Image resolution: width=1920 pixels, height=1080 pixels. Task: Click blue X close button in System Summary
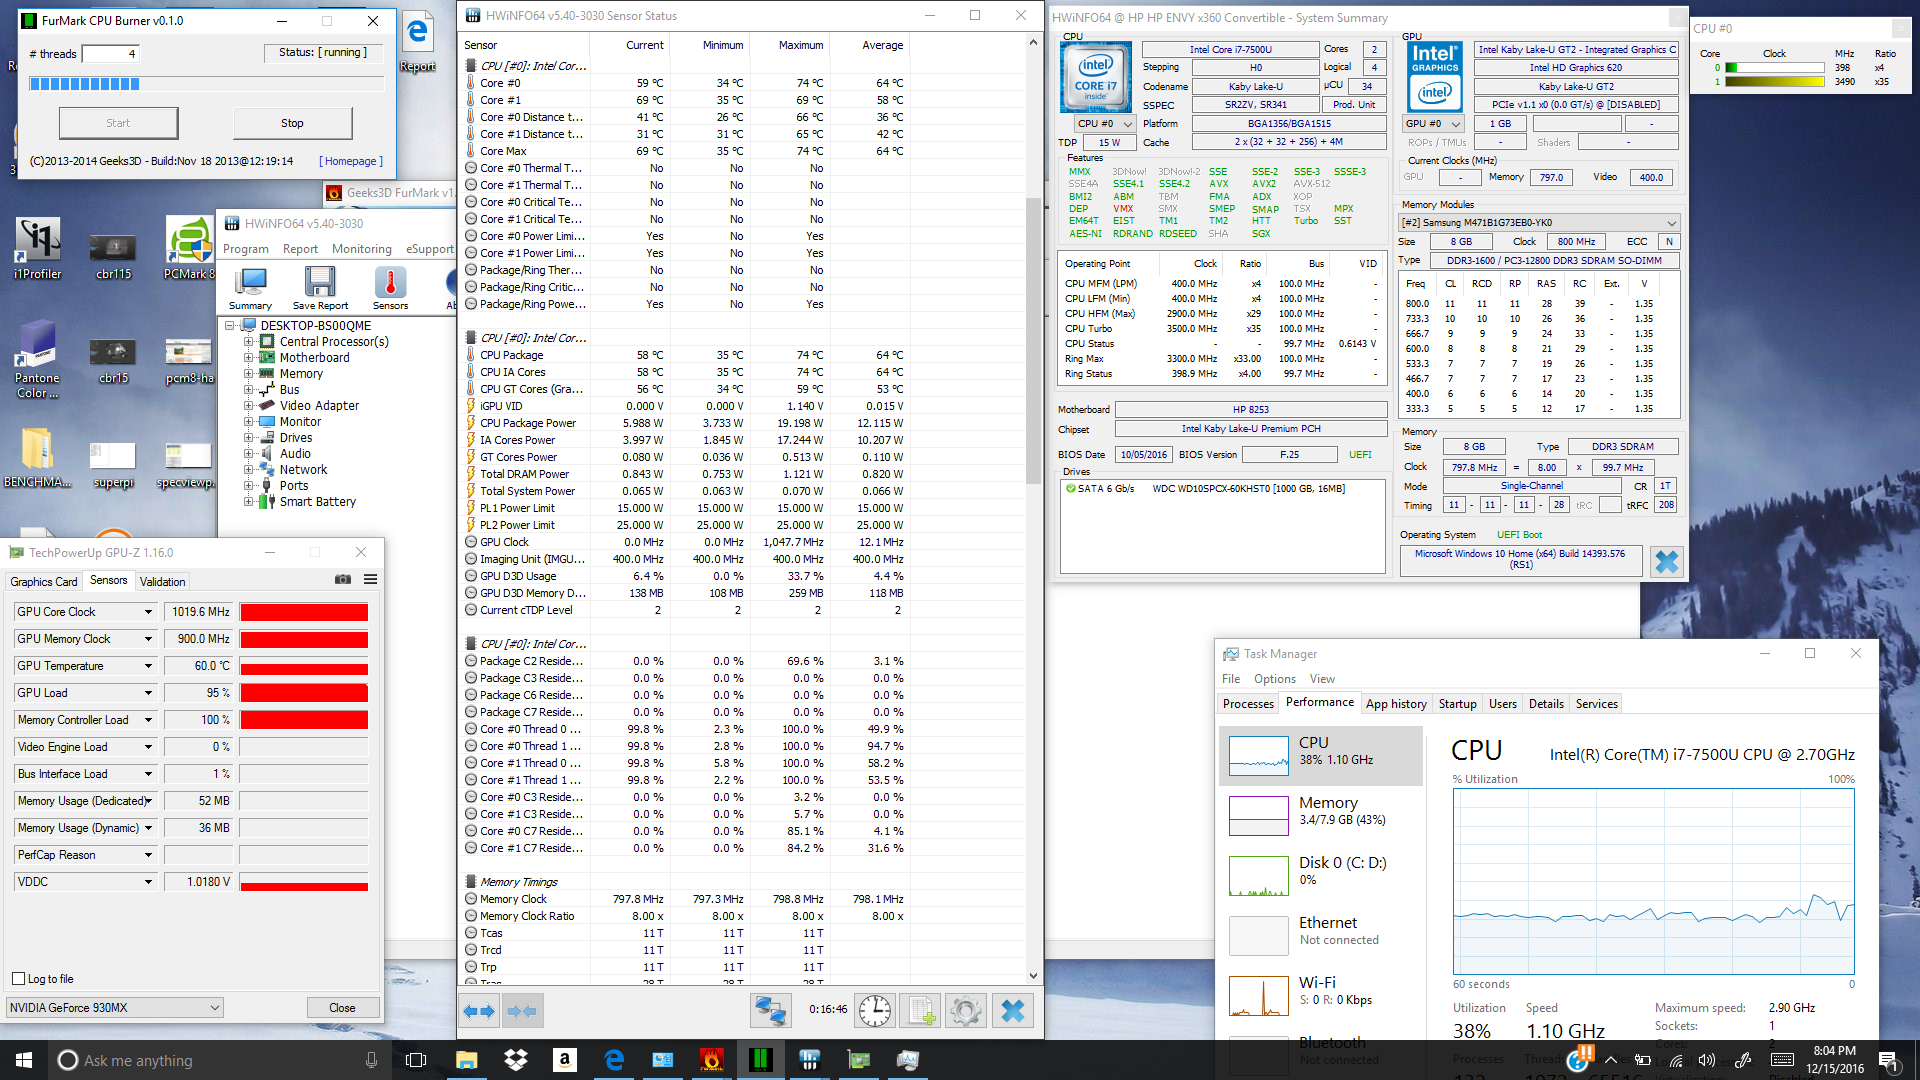point(1666,562)
